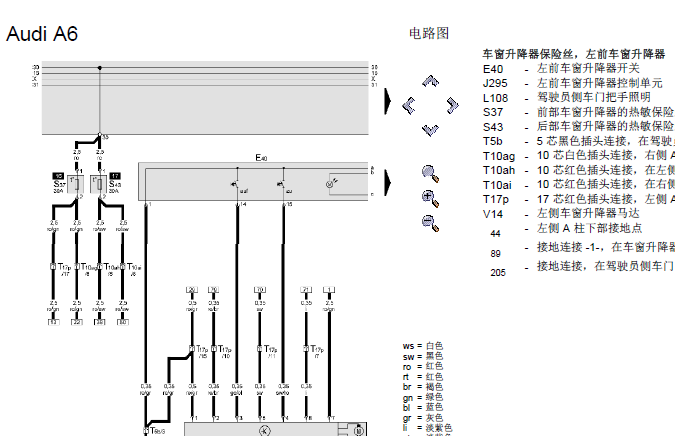Viewport: 675px width, 436px height.
Task: Click reference box 80
Action: 123,322
